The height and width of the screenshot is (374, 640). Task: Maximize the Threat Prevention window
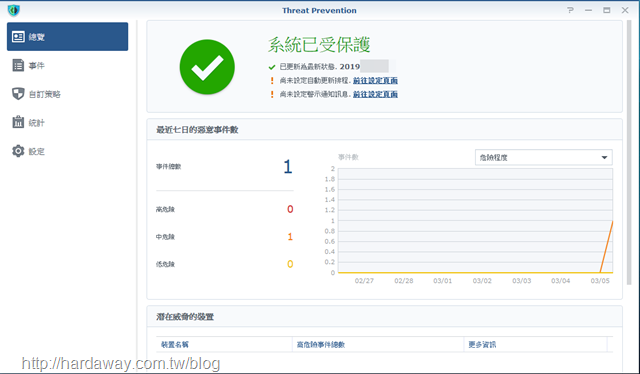coord(607,10)
